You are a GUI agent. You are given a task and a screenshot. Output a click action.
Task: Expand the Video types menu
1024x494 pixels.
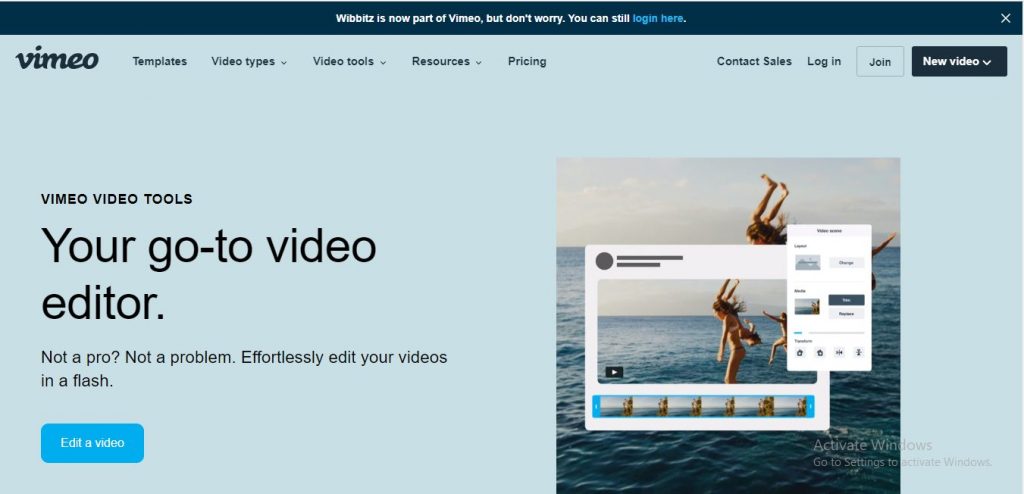[x=249, y=61]
